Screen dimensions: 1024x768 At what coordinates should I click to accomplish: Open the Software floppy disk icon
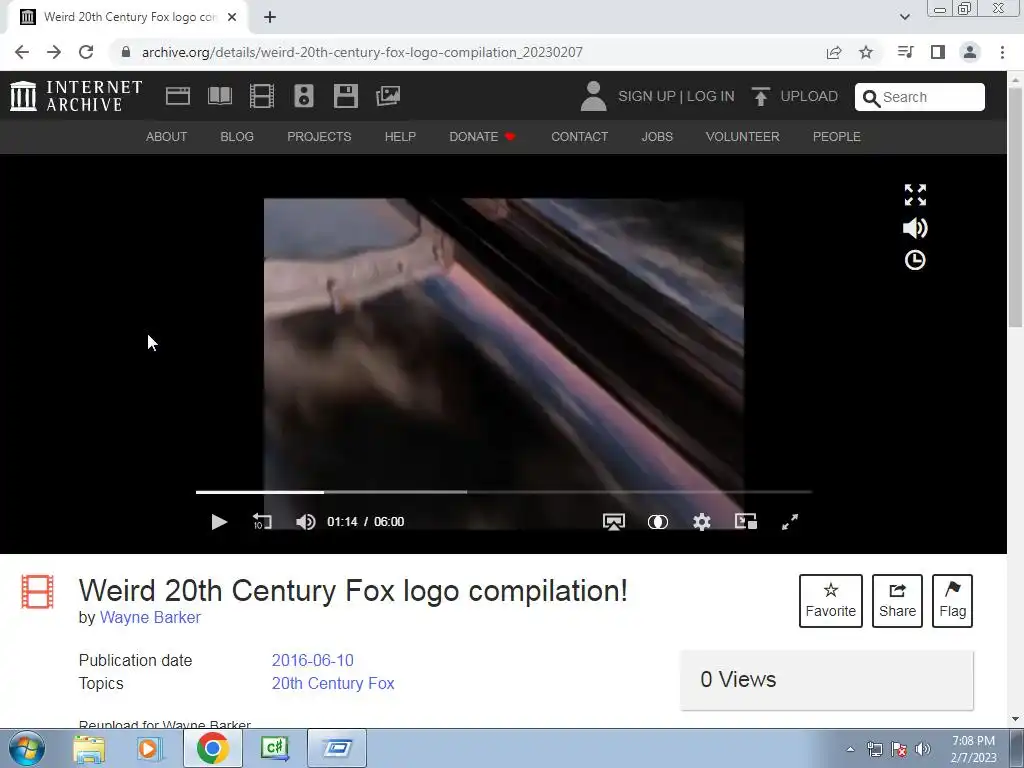pos(345,96)
